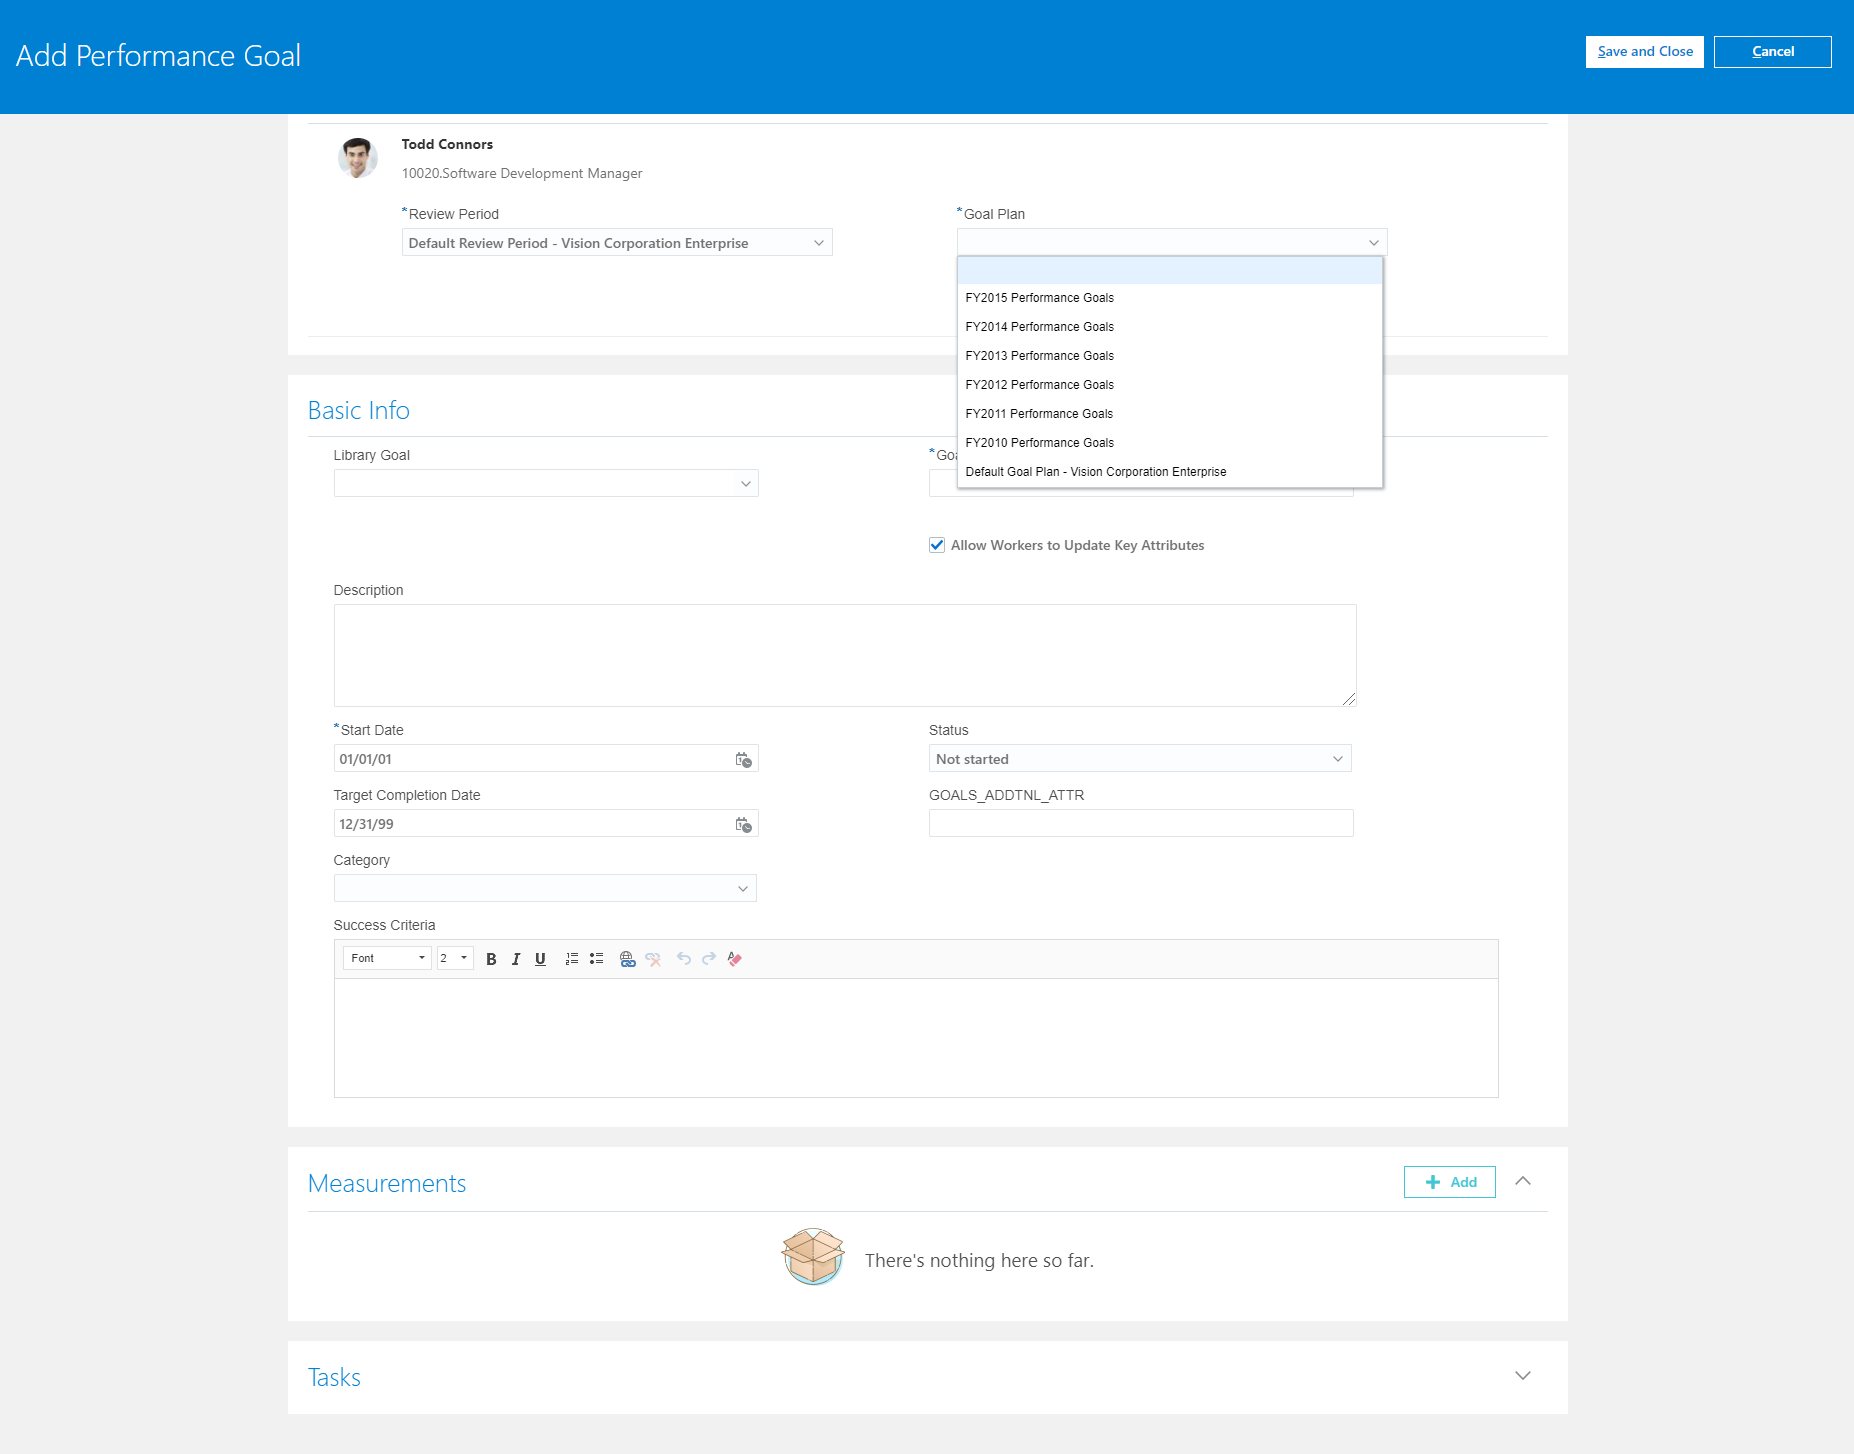
Task: Expand the Tasks section
Action: pos(1523,1375)
